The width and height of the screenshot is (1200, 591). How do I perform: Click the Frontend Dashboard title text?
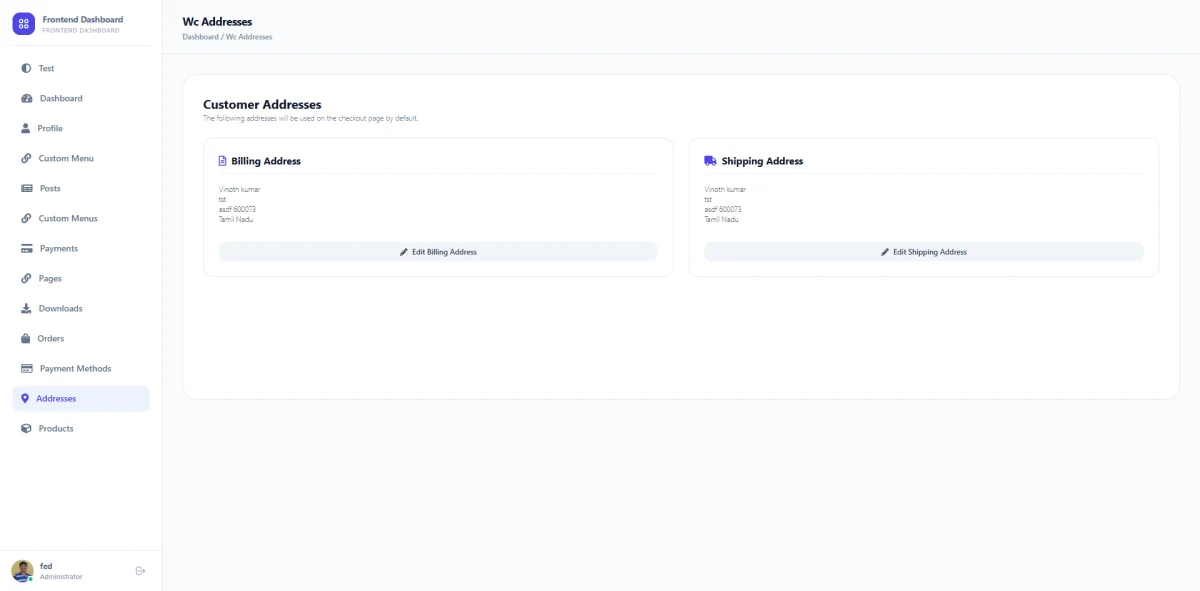point(83,19)
